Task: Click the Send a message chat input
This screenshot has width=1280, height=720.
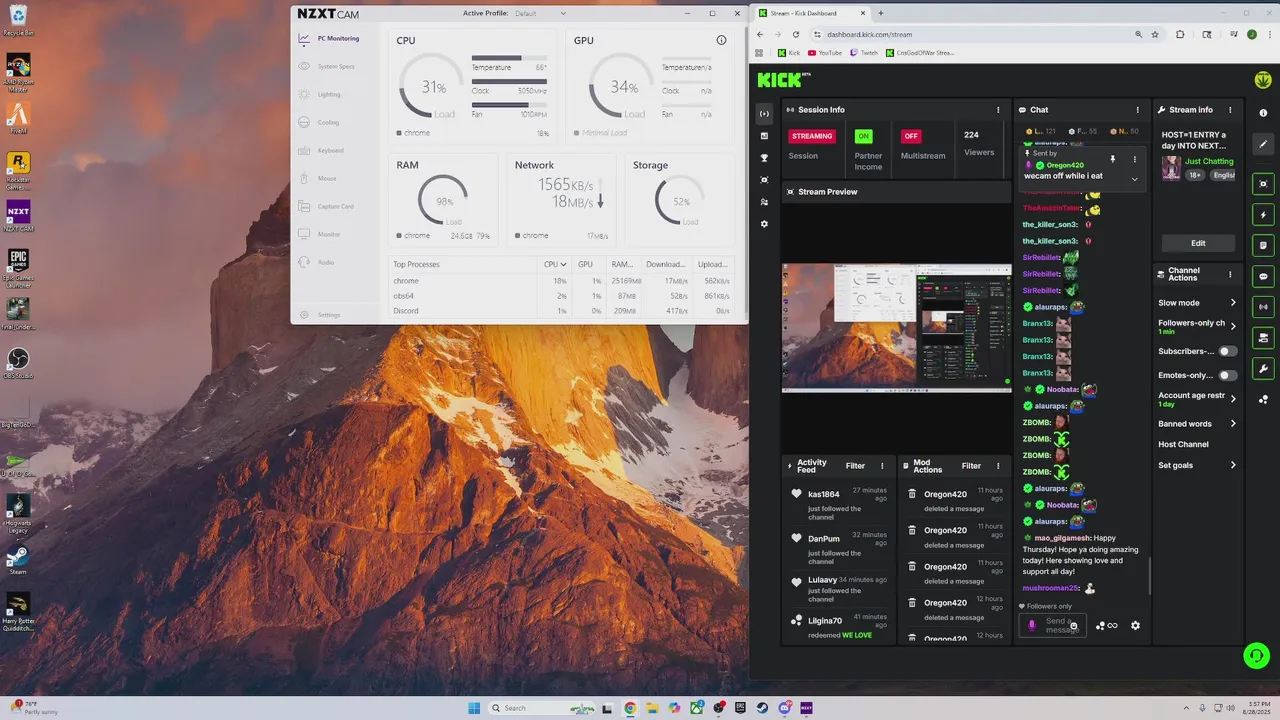Action: 1052,625
